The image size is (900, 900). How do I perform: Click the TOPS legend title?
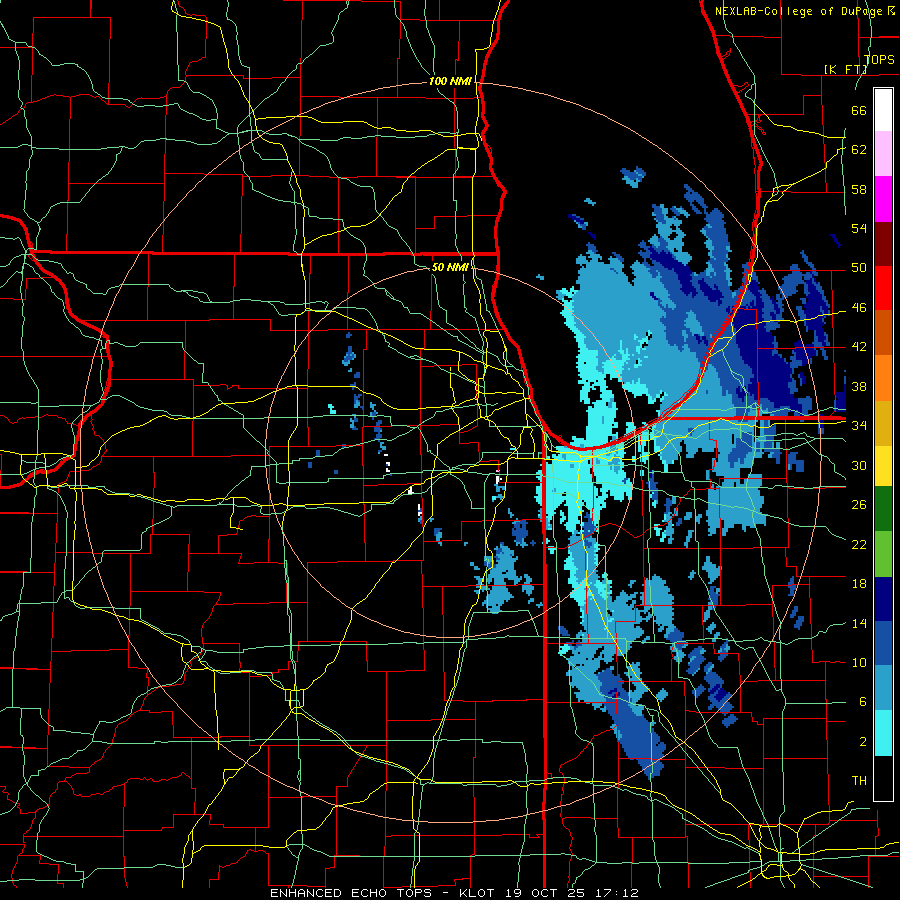point(879,59)
